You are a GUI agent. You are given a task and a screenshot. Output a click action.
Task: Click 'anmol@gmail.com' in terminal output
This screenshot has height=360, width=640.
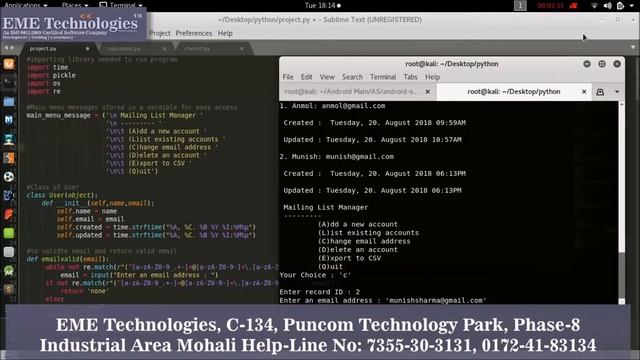coord(353,106)
